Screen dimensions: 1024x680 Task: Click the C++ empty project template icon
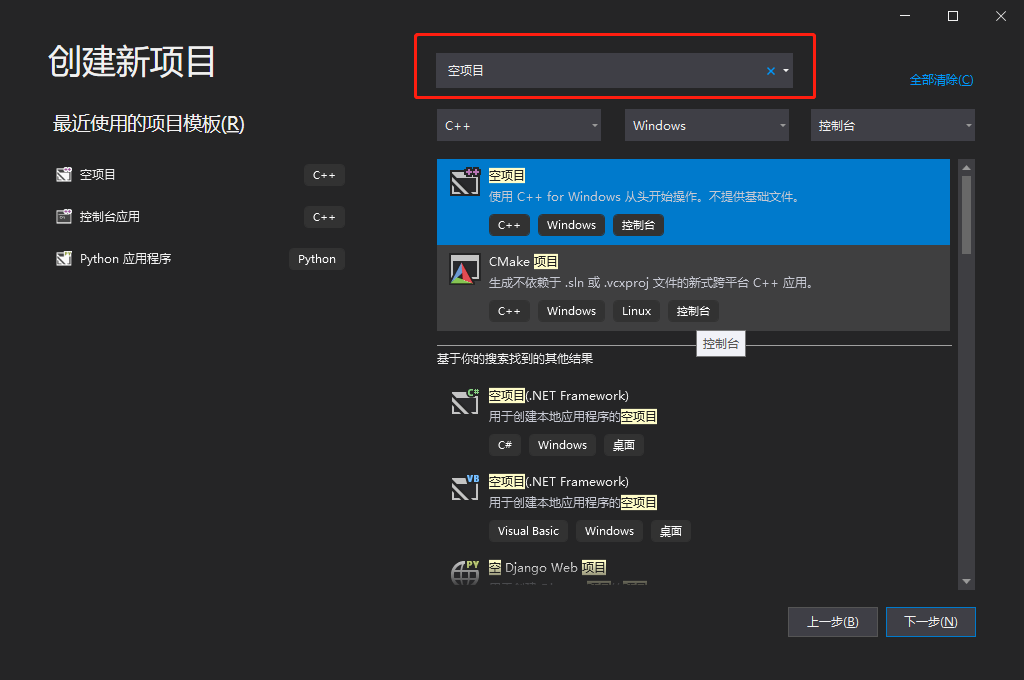tap(465, 182)
